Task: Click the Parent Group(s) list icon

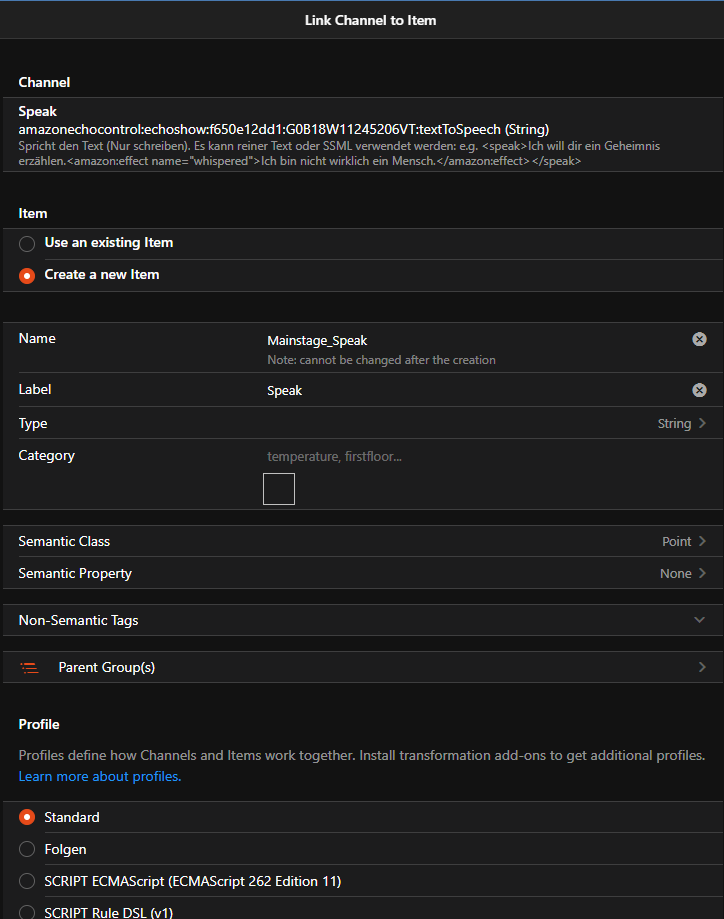Action: tap(29, 667)
